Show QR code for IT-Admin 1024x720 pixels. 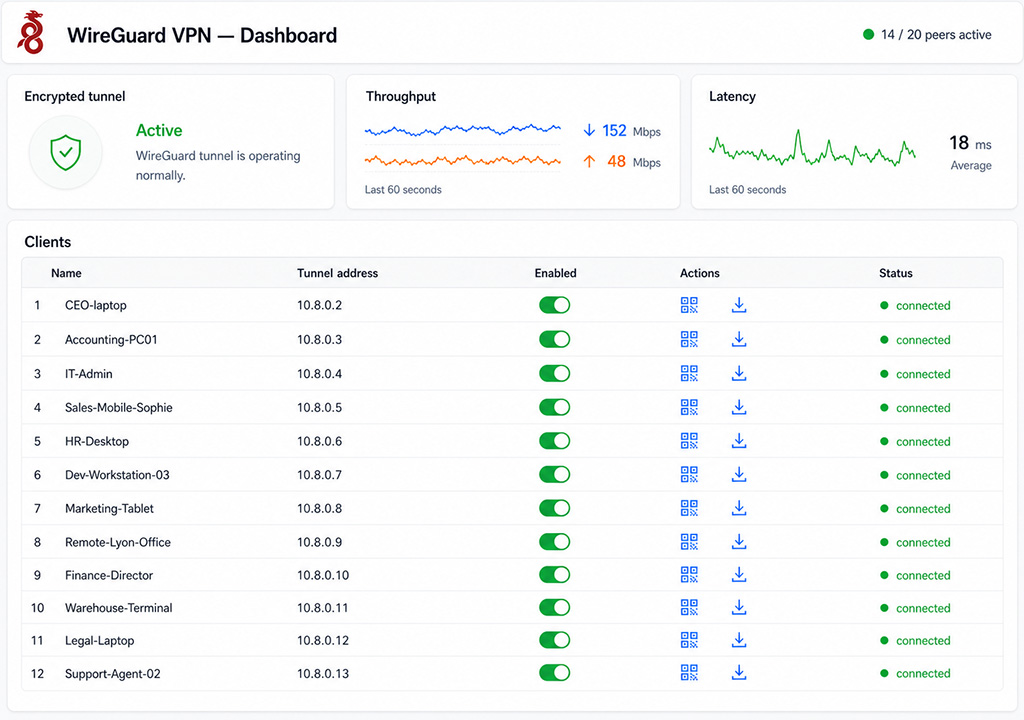[689, 373]
